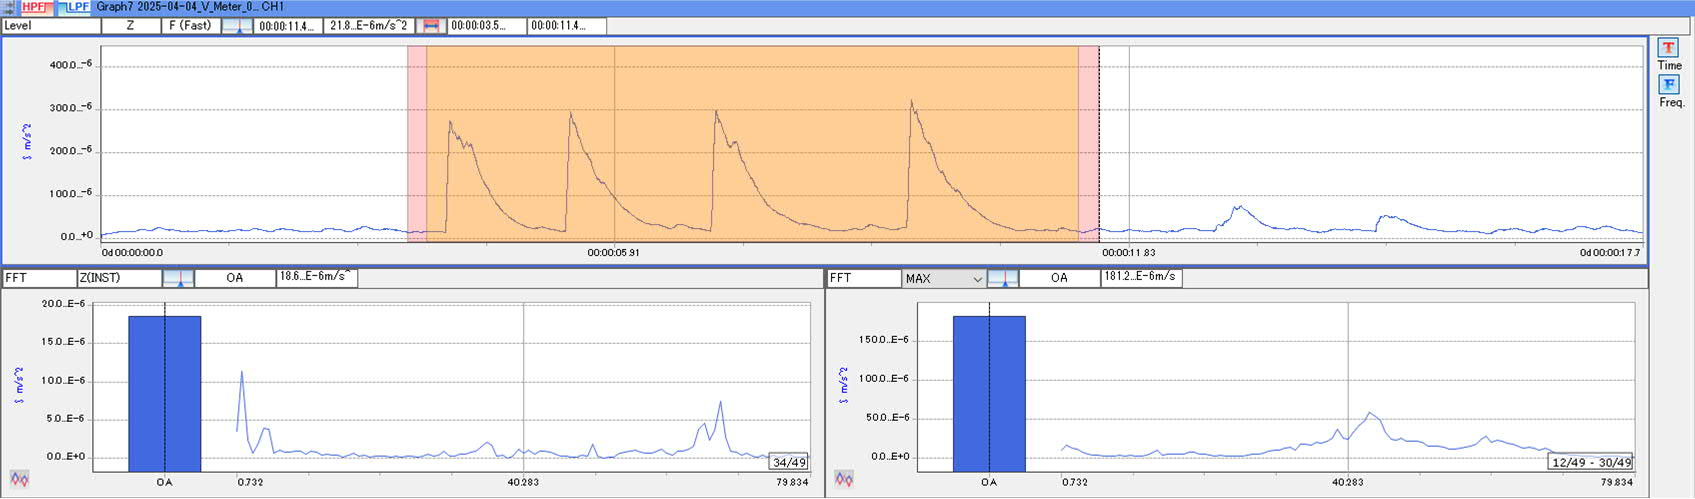Toggle the LPF low-pass filter icon
The image size is (1695, 499).
coord(74,7)
